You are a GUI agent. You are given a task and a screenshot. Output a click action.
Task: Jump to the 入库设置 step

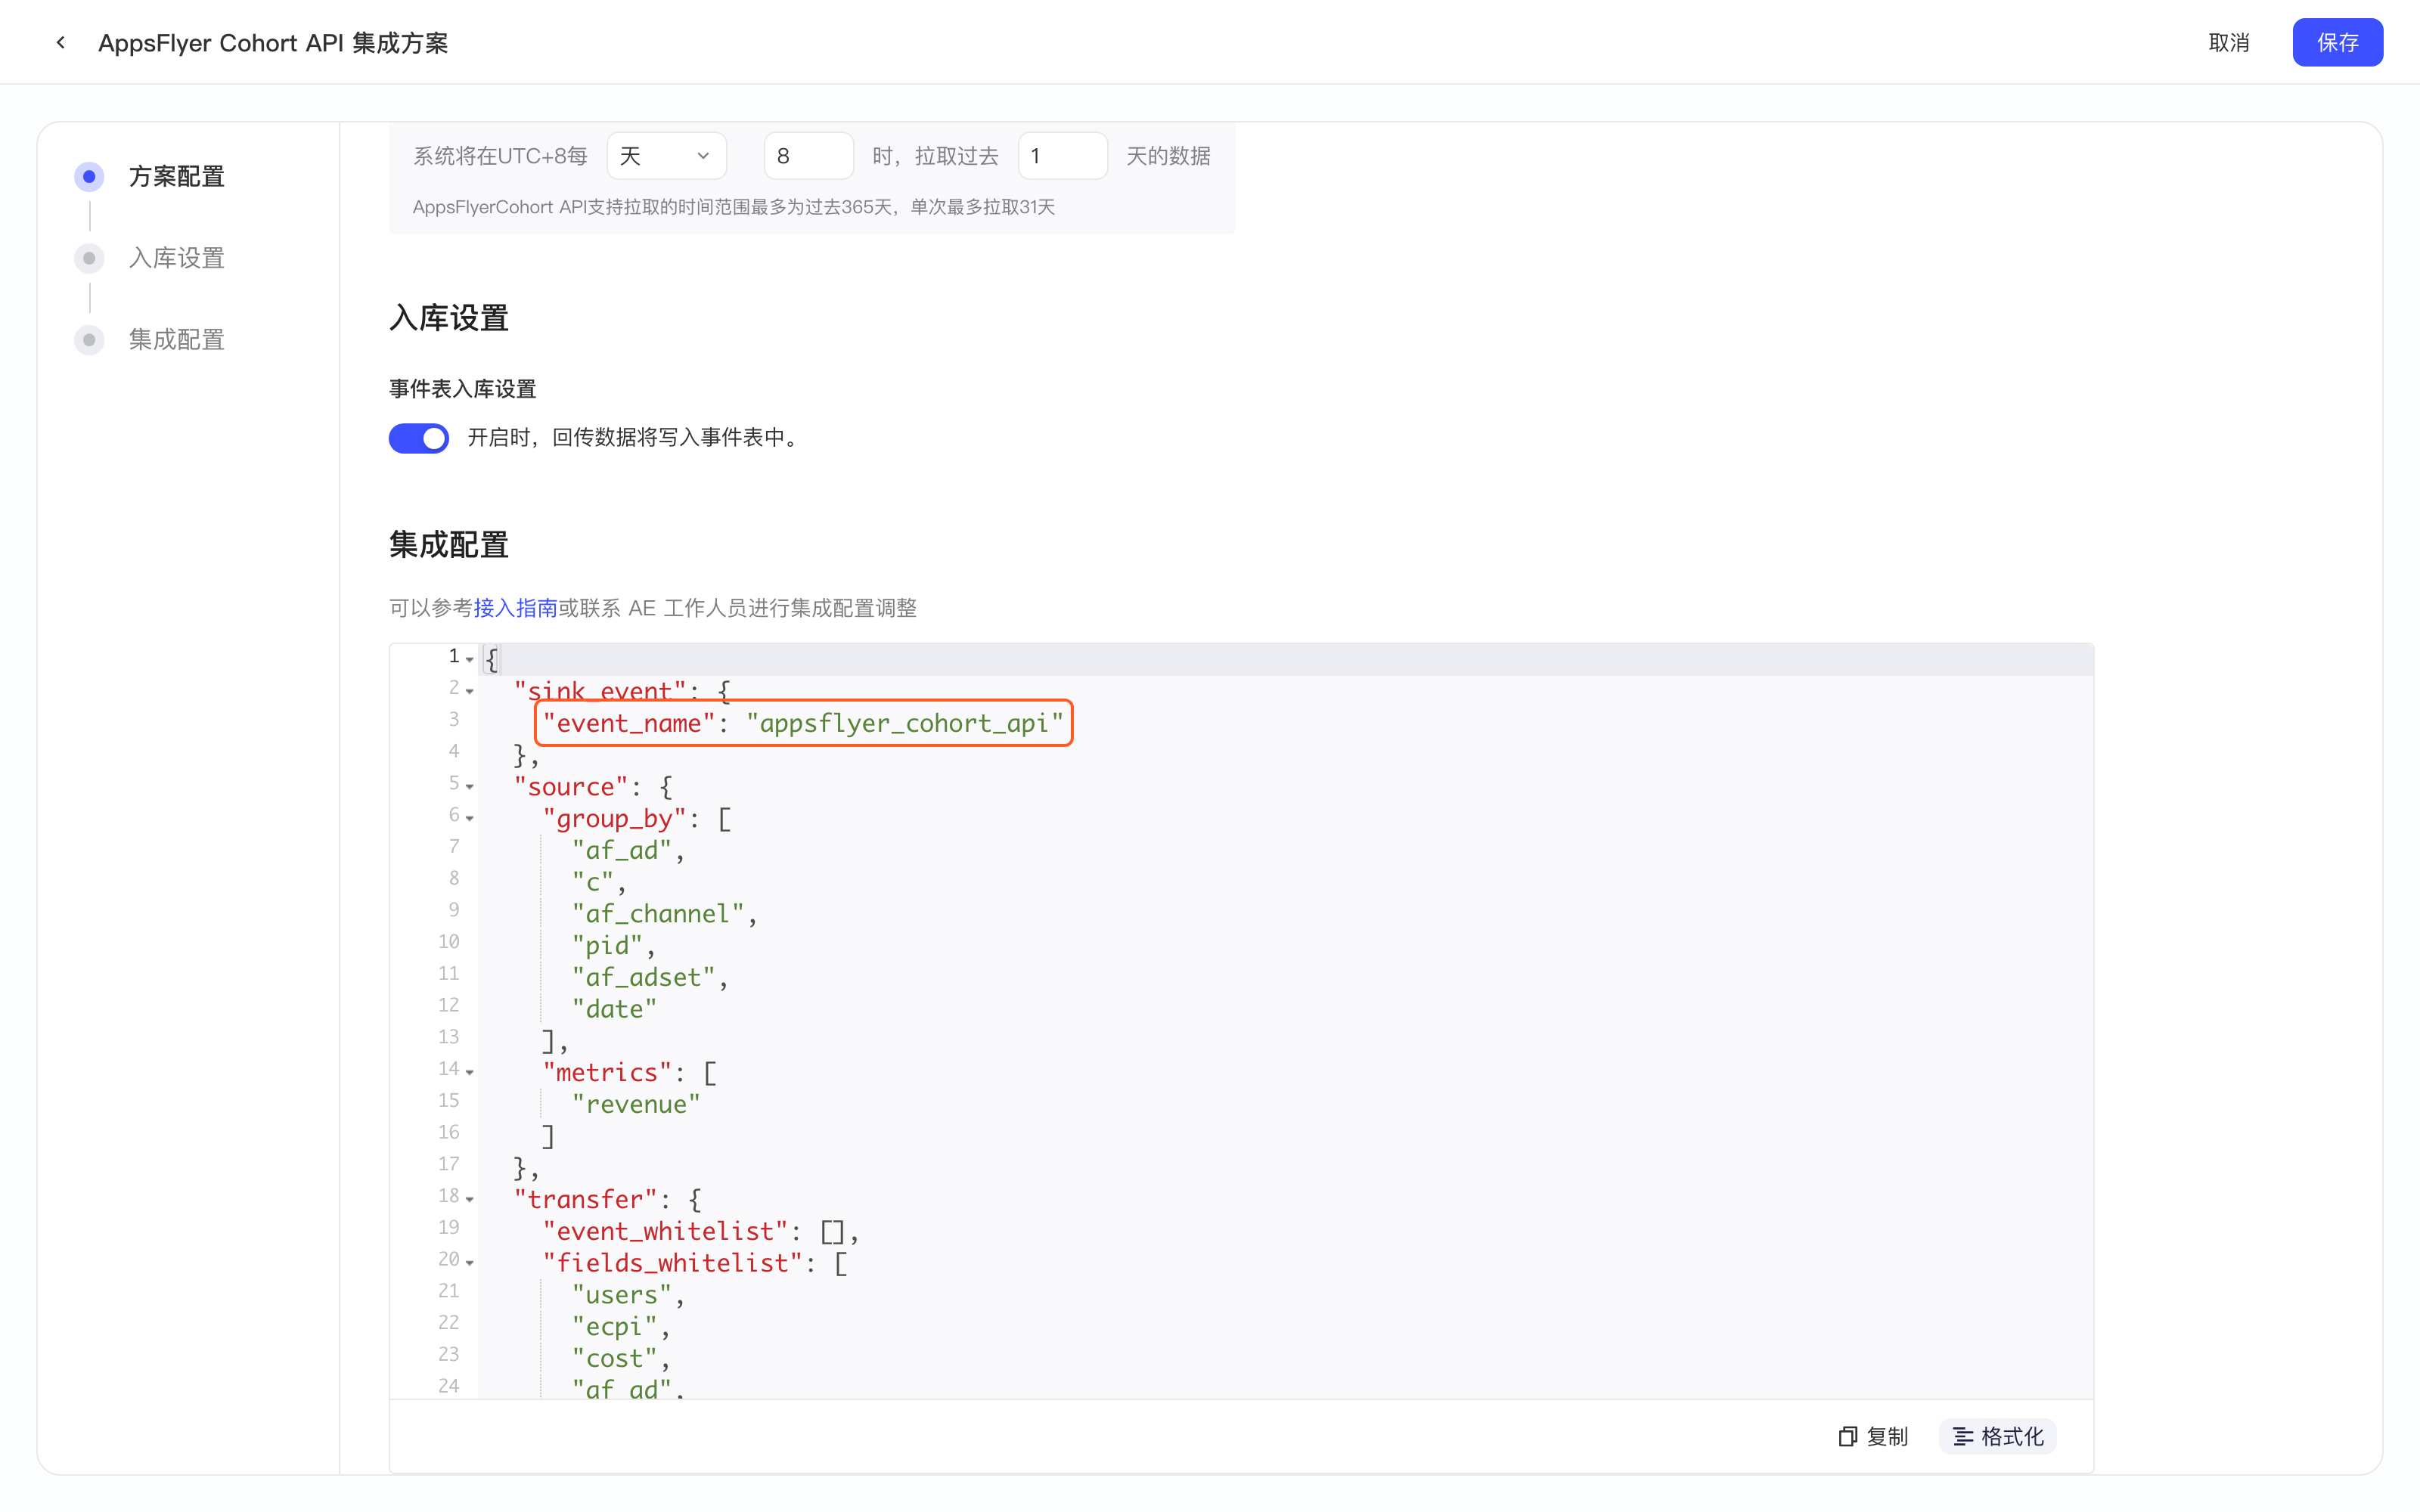(176, 258)
